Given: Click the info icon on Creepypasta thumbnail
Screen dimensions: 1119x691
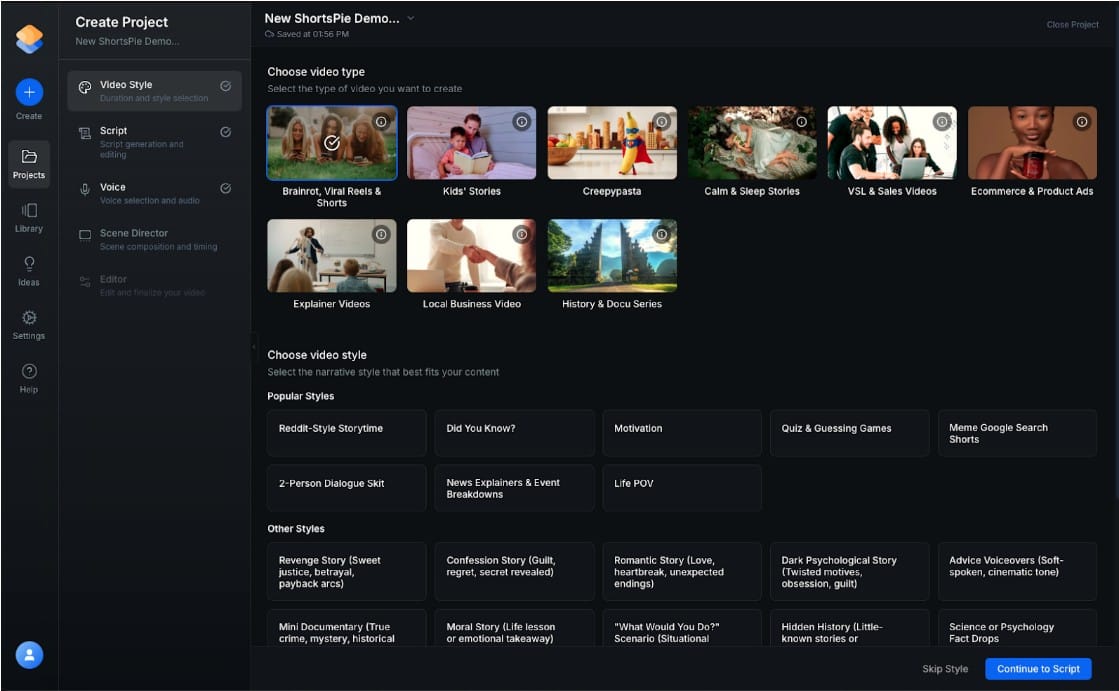Looking at the screenshot, I should [x=661, y=121].
